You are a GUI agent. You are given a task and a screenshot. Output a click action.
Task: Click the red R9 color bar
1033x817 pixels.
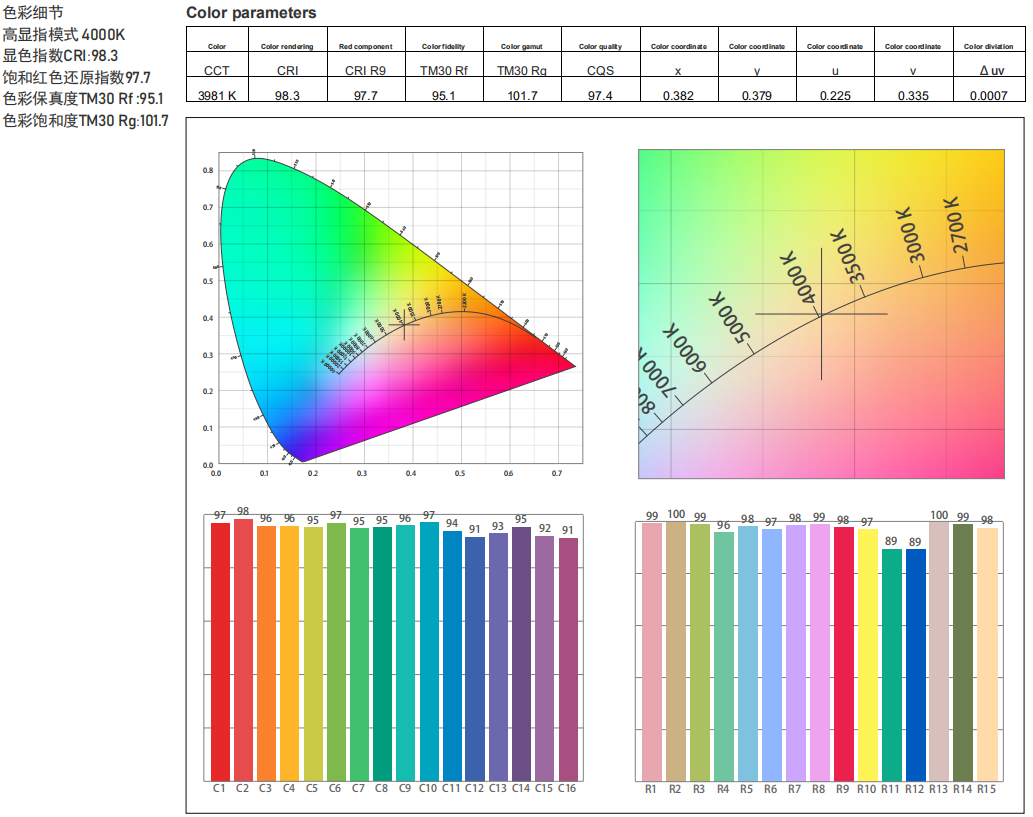point(843,654)
